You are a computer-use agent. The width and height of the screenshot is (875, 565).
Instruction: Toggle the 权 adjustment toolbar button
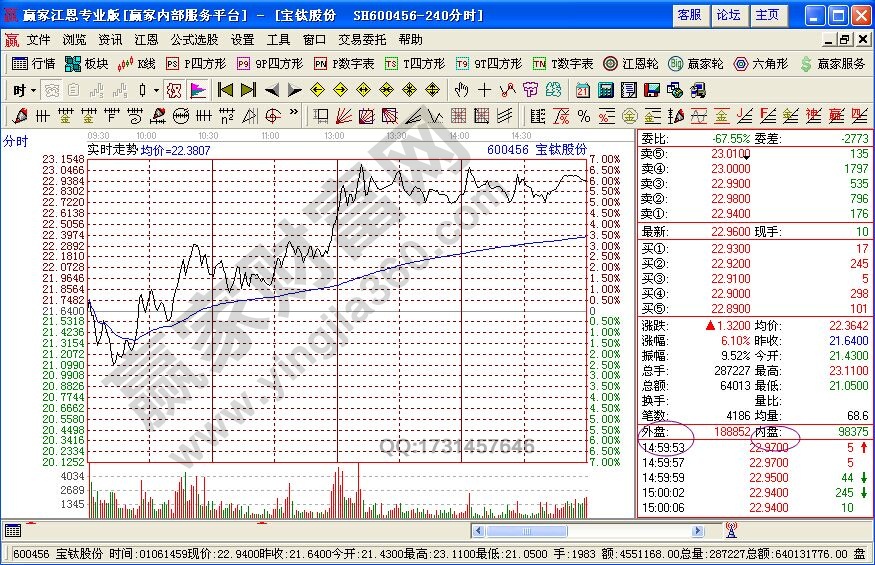pyautogui.click(x=173, y=90)
